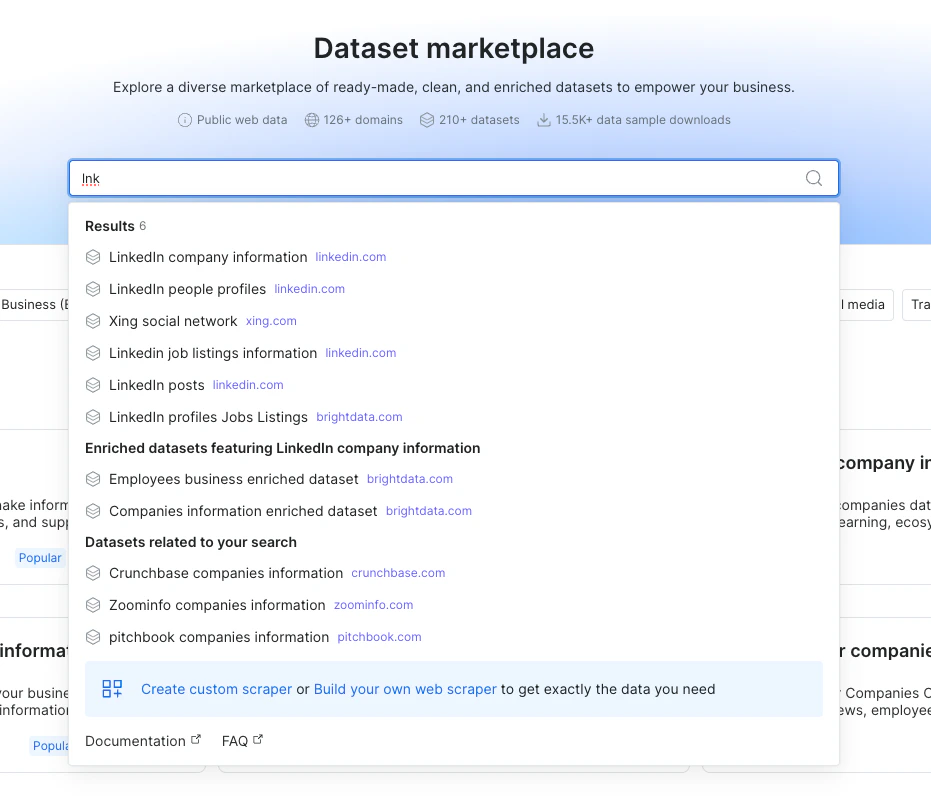Click the Documentation external link icon
The image size is (931, 808).
[x=196, y=740]
